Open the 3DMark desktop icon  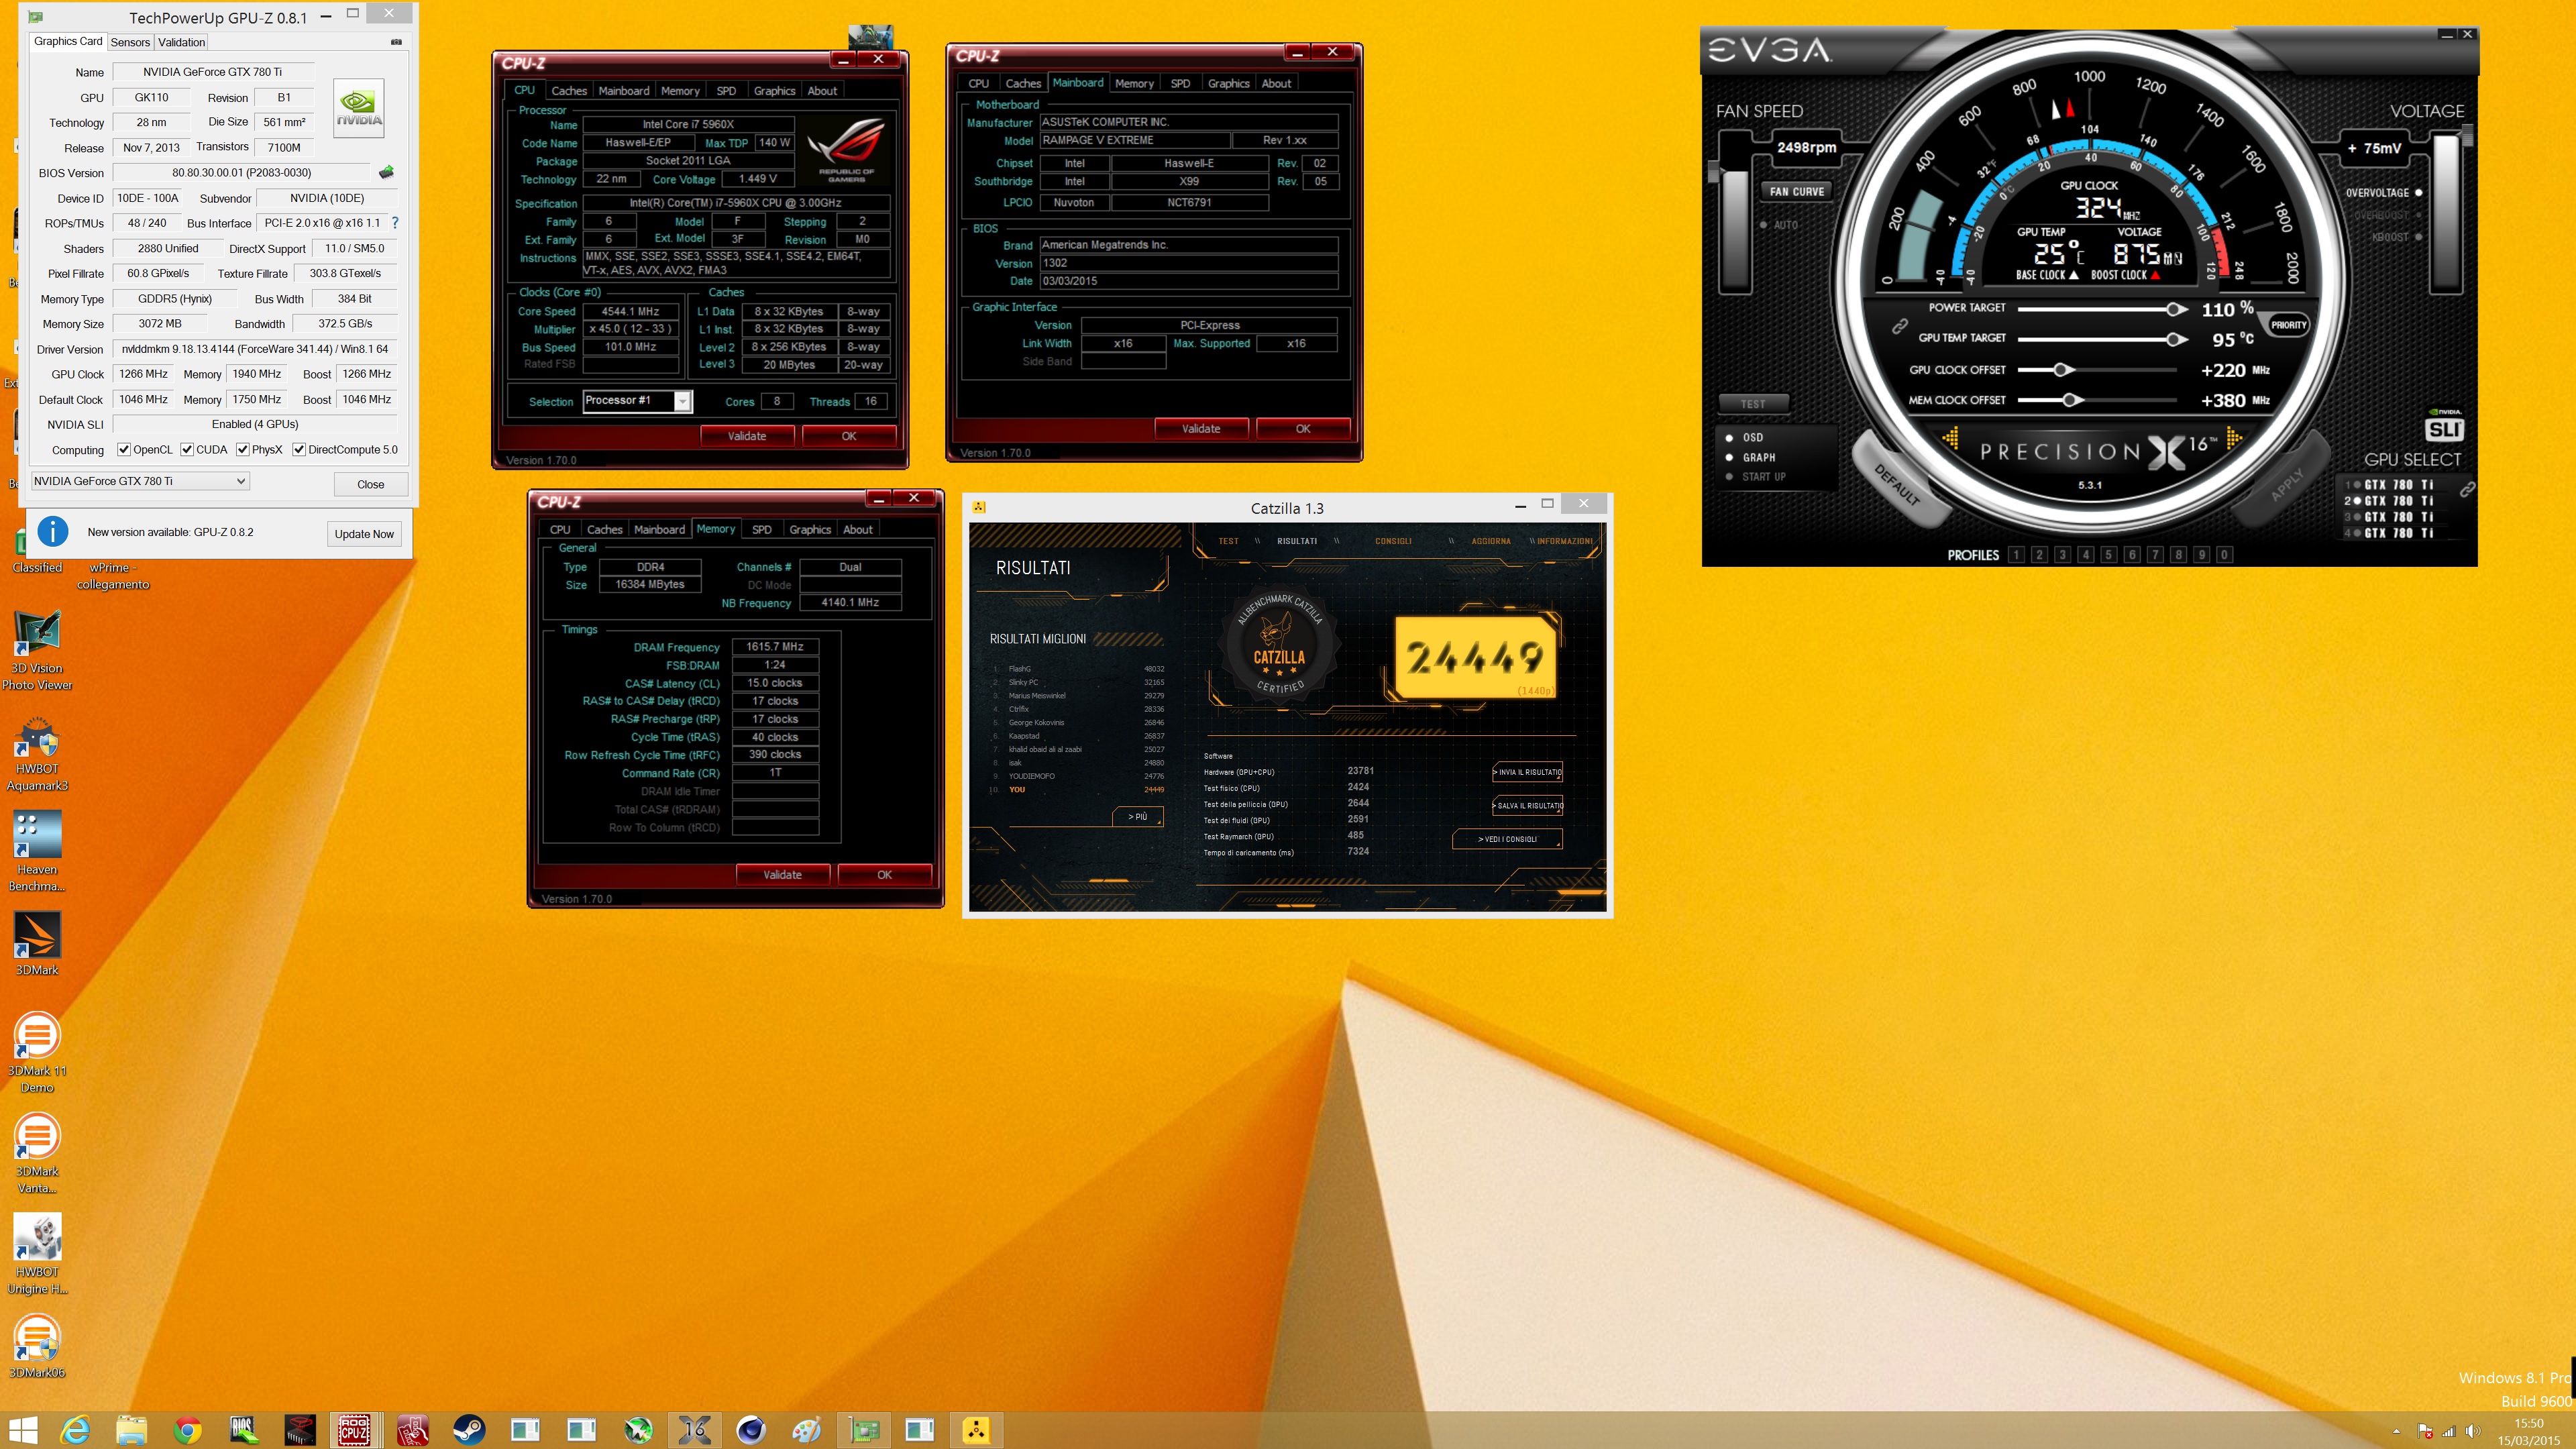tap(37, 943)
